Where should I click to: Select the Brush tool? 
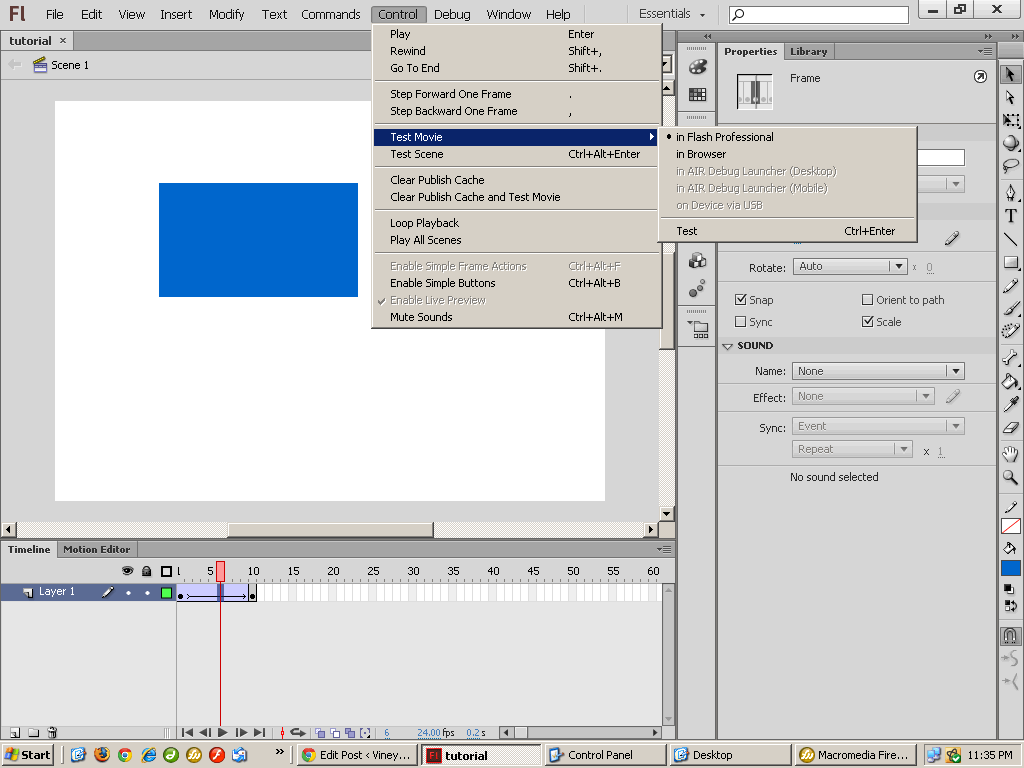click(x=1010, y=308)
